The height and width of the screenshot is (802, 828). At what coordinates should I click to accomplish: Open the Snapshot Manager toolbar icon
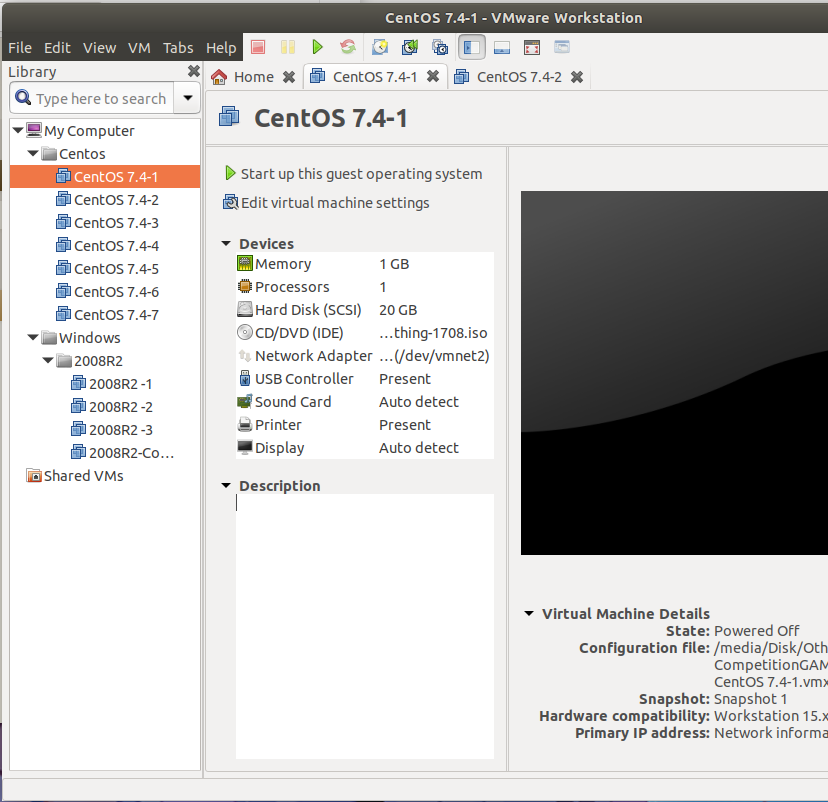[440, 48]
